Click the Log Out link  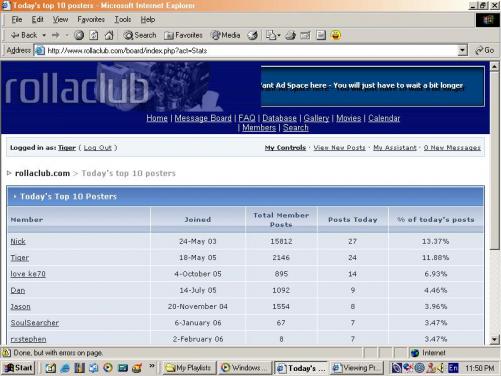(97, 148)
